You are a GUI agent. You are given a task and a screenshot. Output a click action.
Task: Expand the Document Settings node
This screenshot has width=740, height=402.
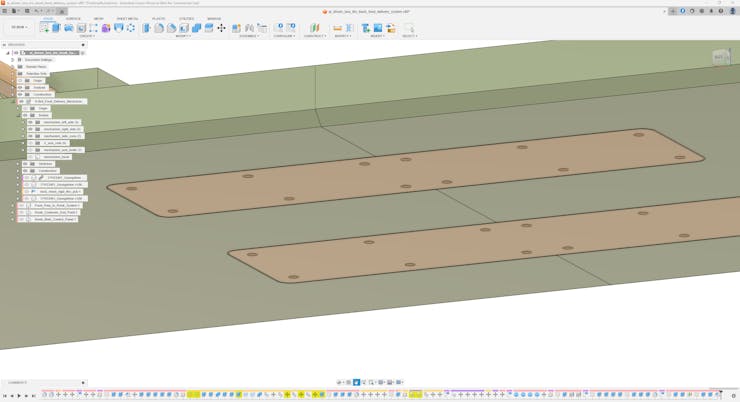[x=13, y=60]
